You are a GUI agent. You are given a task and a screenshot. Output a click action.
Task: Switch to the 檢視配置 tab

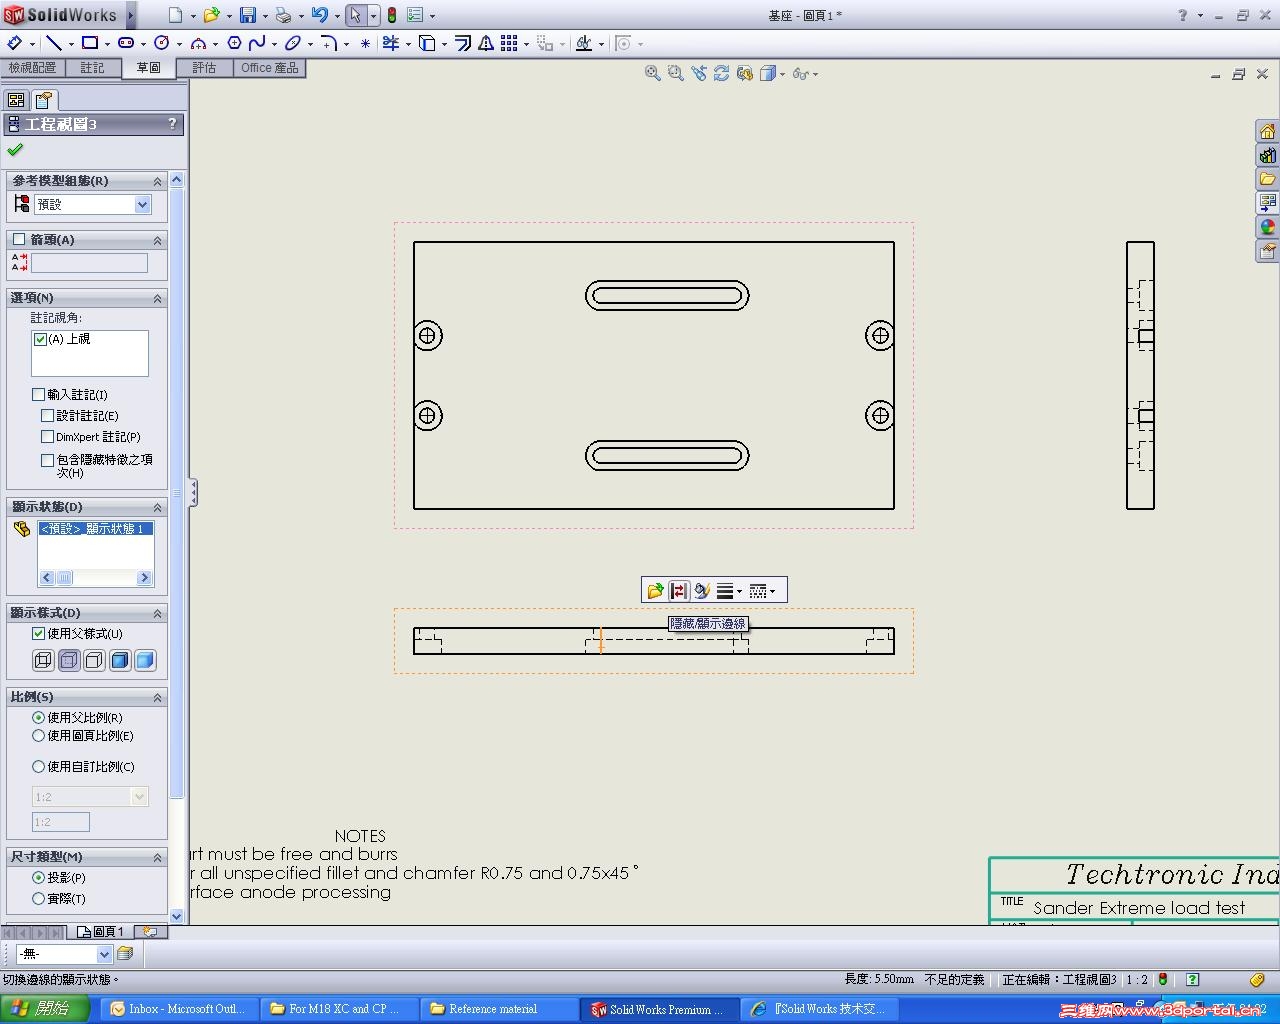coord(32,68)
